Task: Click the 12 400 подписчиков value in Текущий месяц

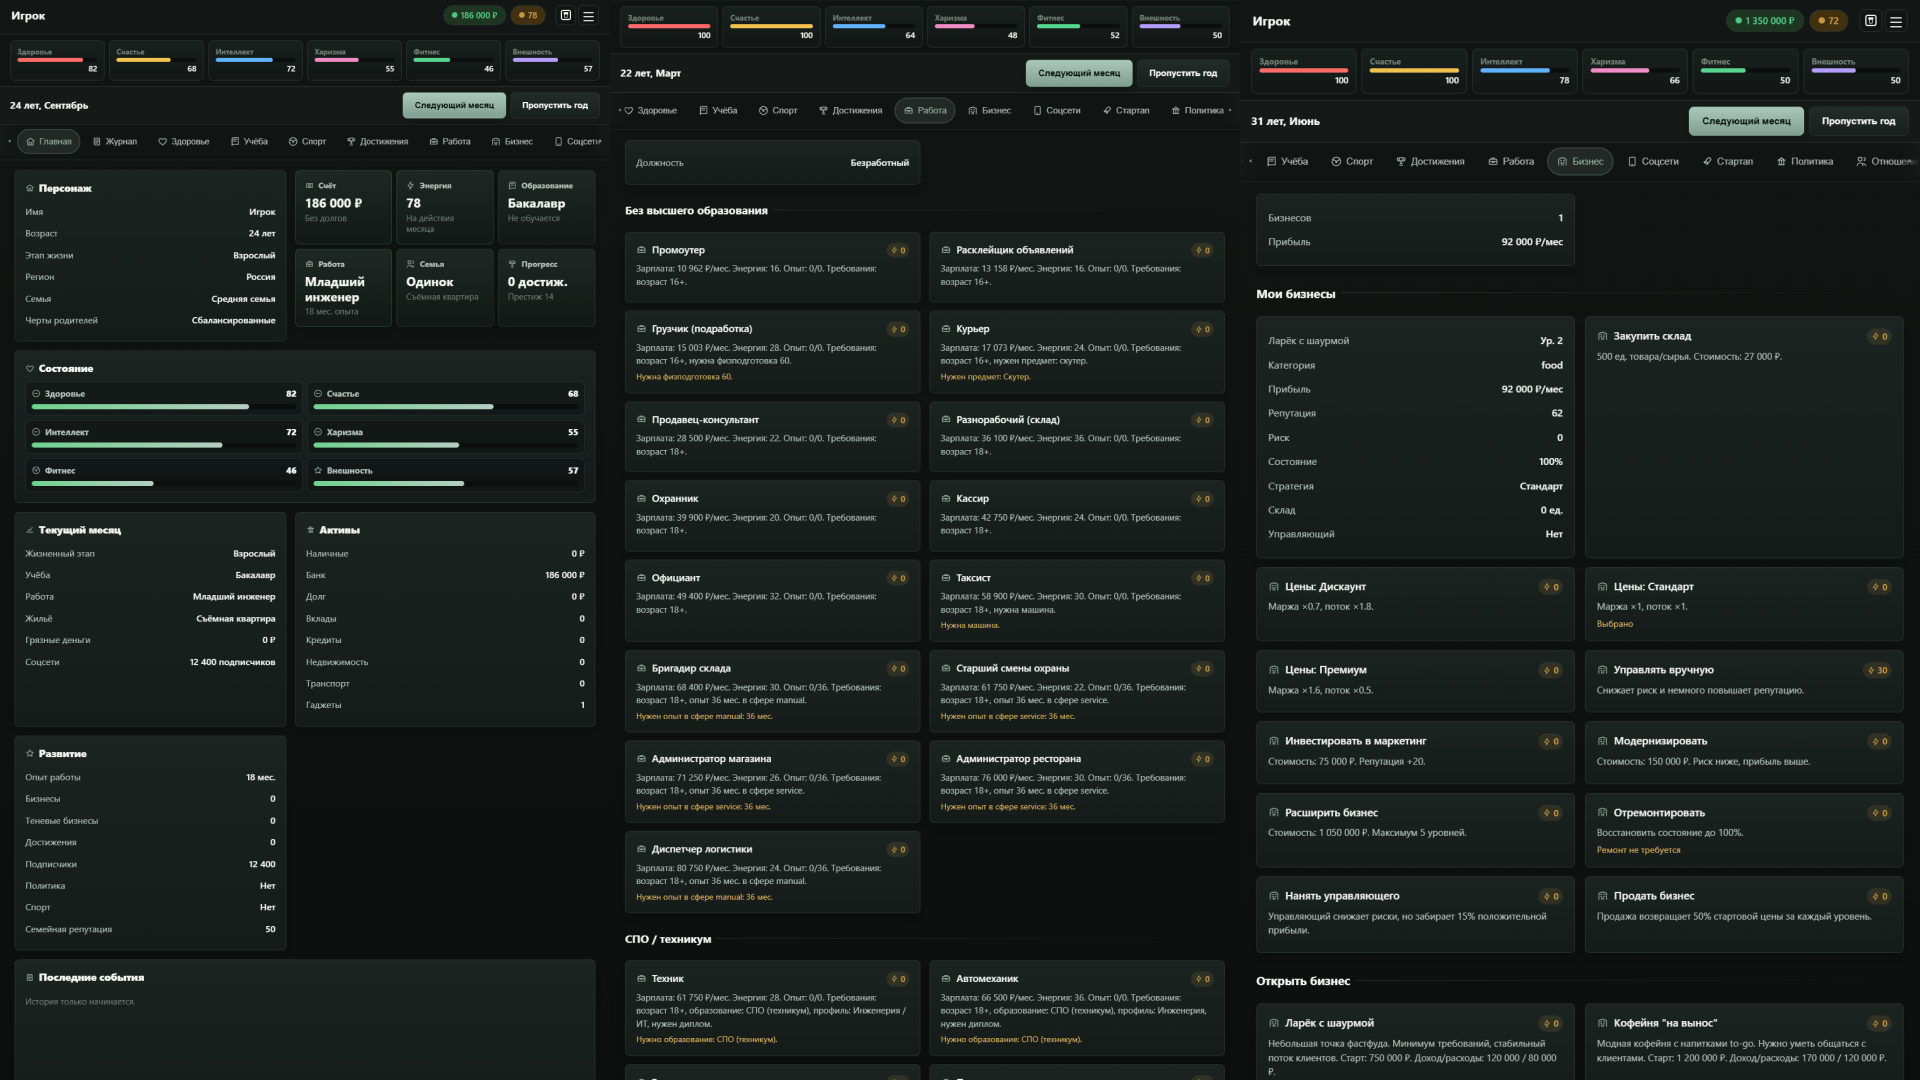Action: click(x=232, y=662)
